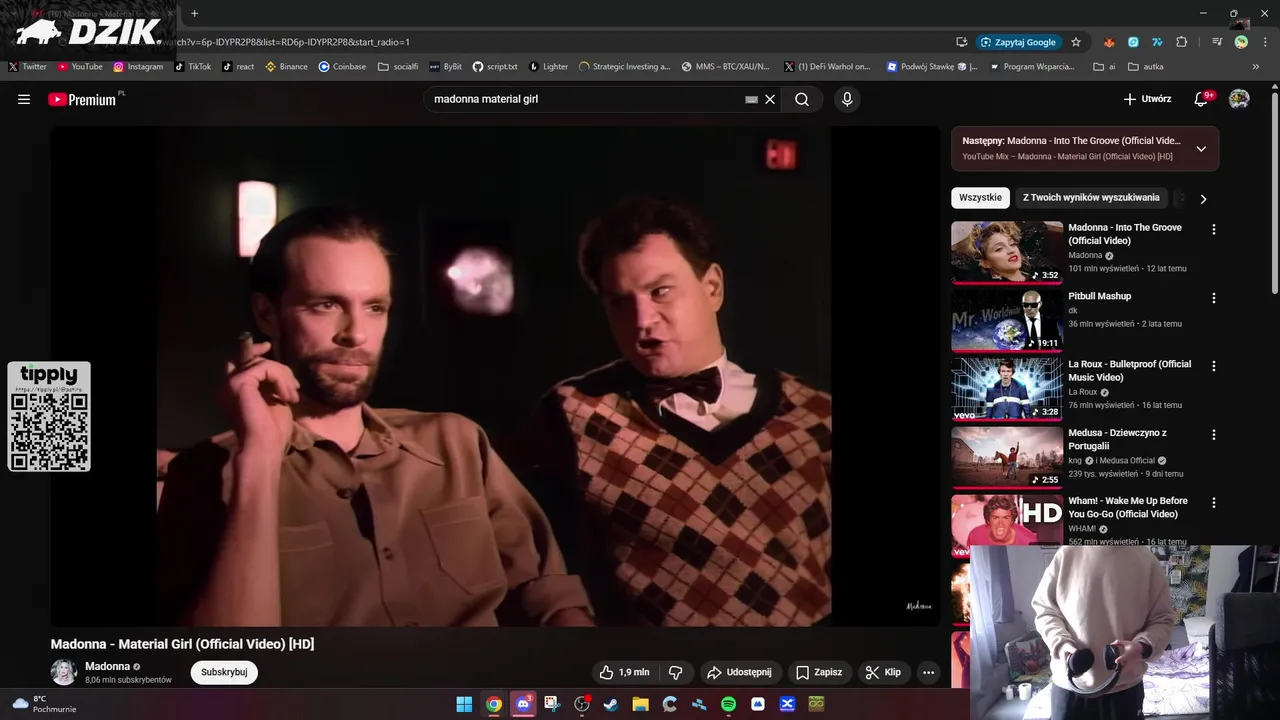Image resolution: width=1280 pixels, height=720 pixels.
Task: Subscribe with the Subskrybuj button
Action: [224, 672]
